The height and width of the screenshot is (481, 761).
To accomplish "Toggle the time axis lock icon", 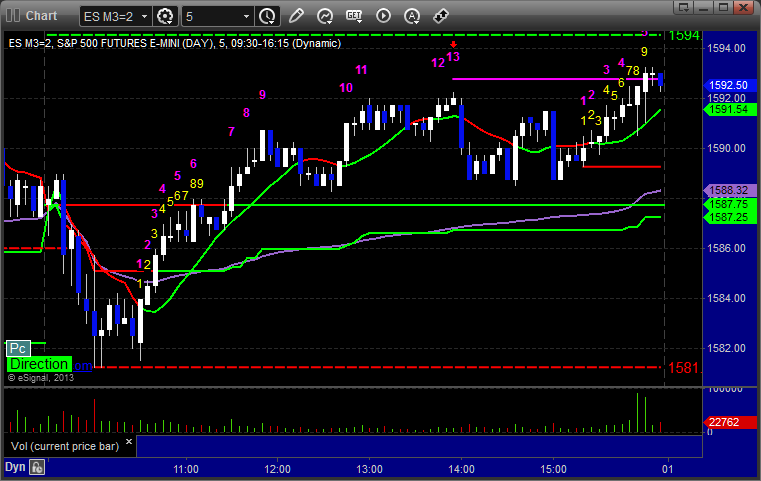I will (37, 467).
